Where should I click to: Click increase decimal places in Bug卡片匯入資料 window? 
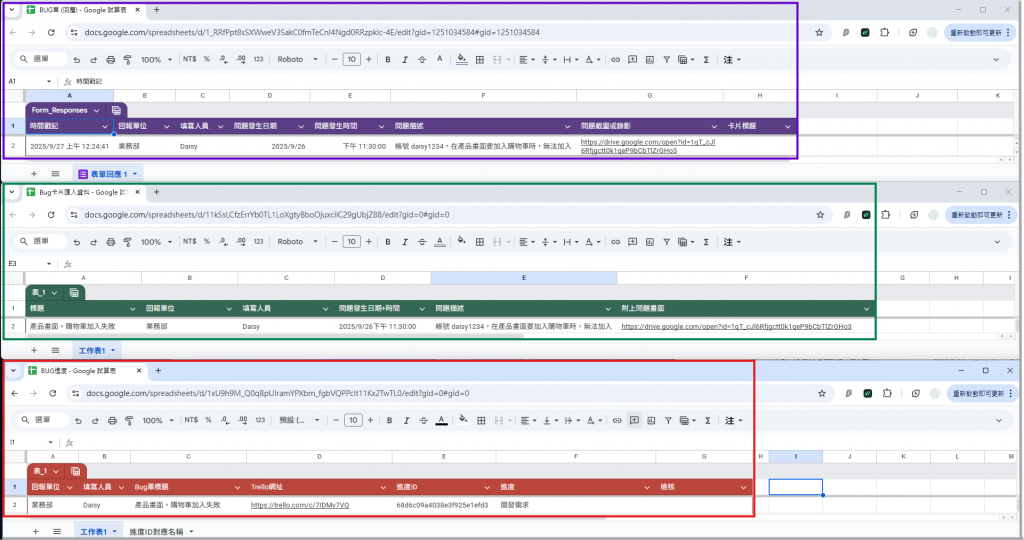(241, 242)
